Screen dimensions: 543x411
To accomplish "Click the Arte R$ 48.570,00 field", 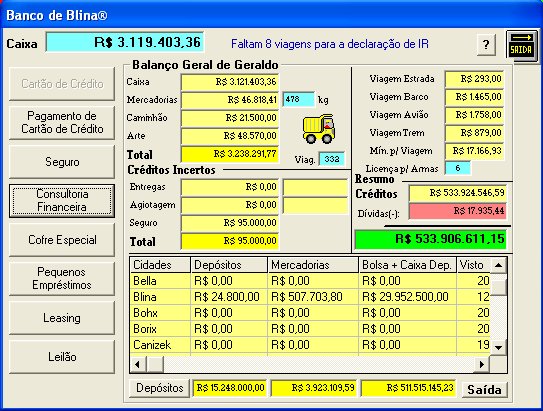I will coord(230,136).
